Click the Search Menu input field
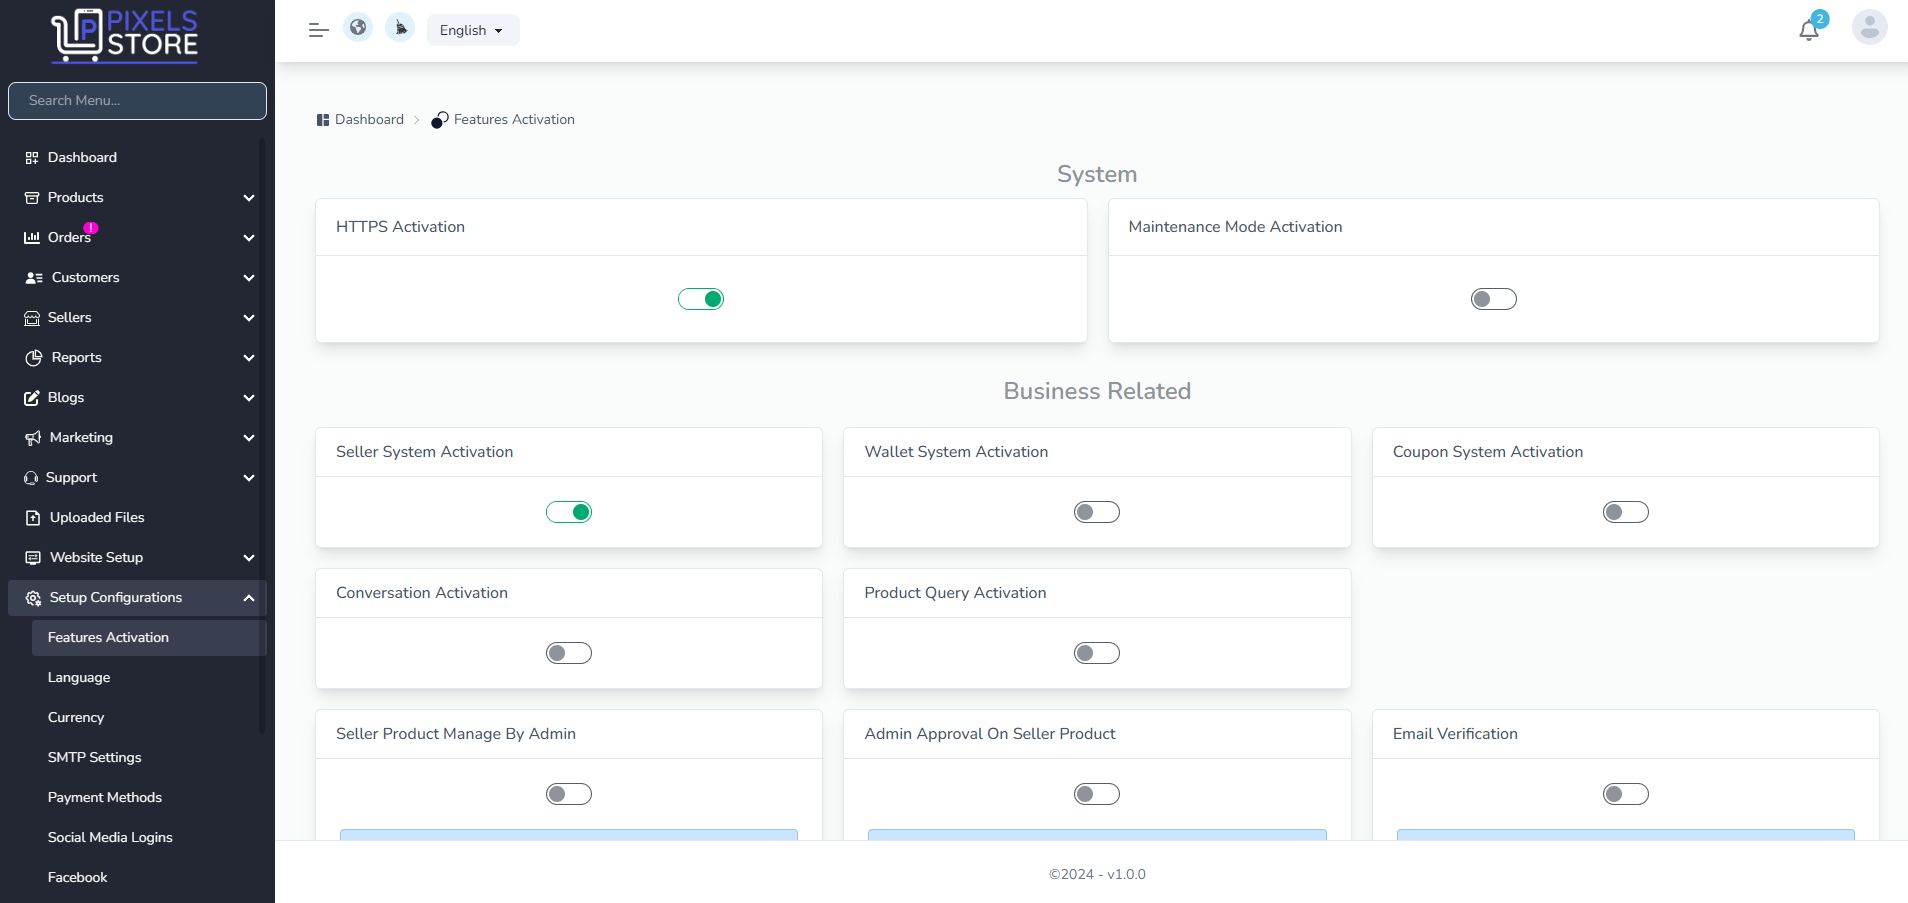 pyautogui.click(x=137, y=101)
